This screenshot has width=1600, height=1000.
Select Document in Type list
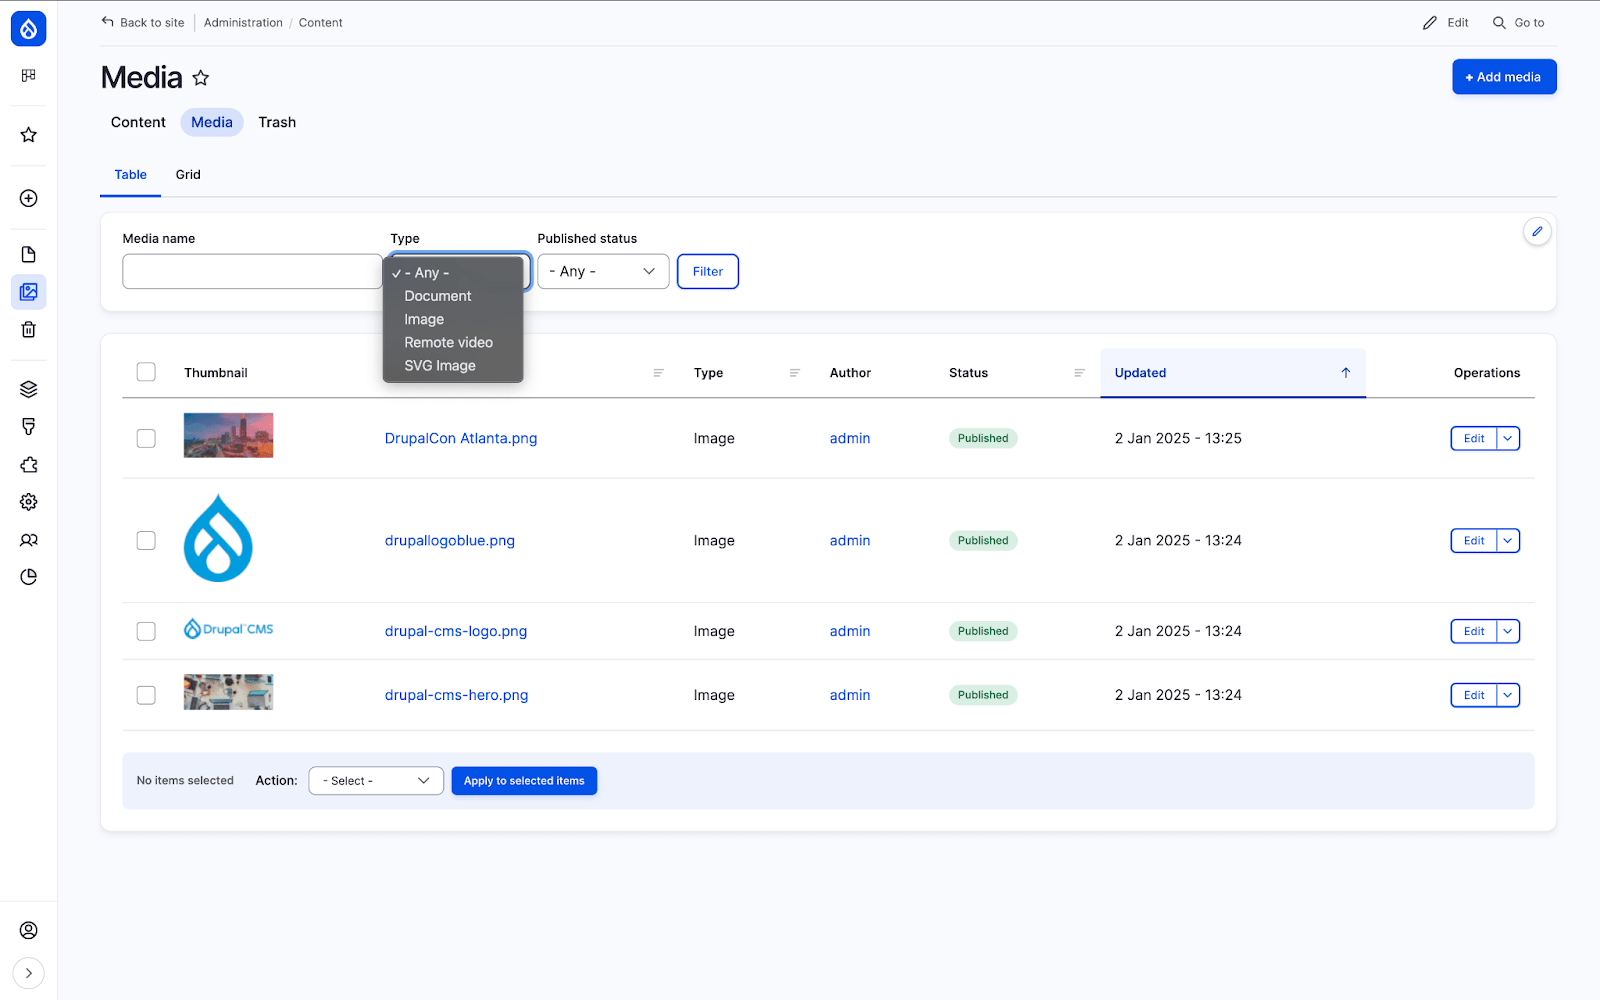click(453, 296)
